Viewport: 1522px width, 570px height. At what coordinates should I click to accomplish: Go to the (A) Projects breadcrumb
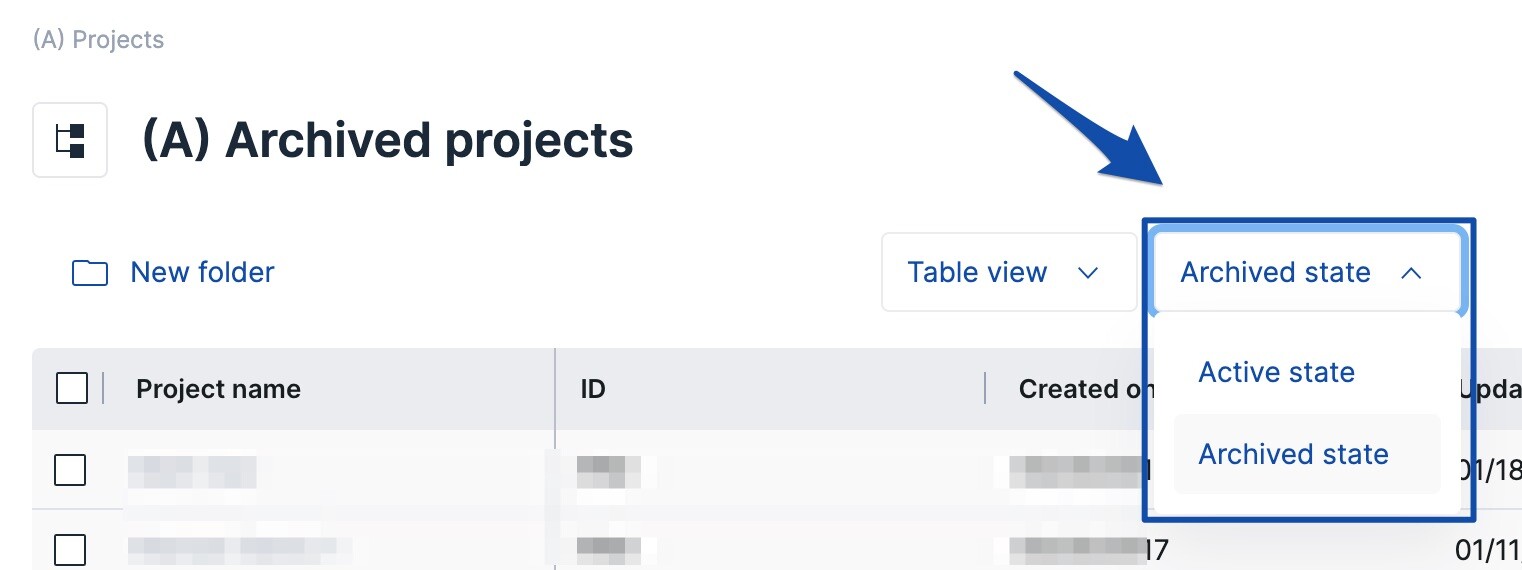(x=98, y=40)
